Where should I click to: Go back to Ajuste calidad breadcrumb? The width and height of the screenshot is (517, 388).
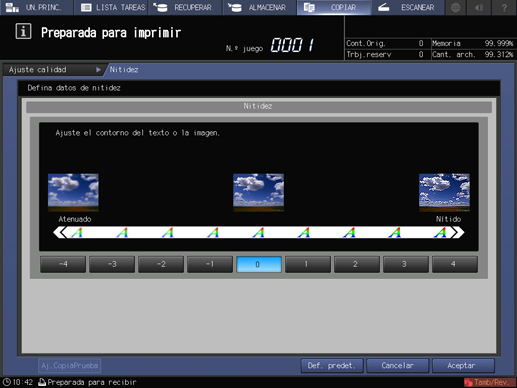(53, 70)
